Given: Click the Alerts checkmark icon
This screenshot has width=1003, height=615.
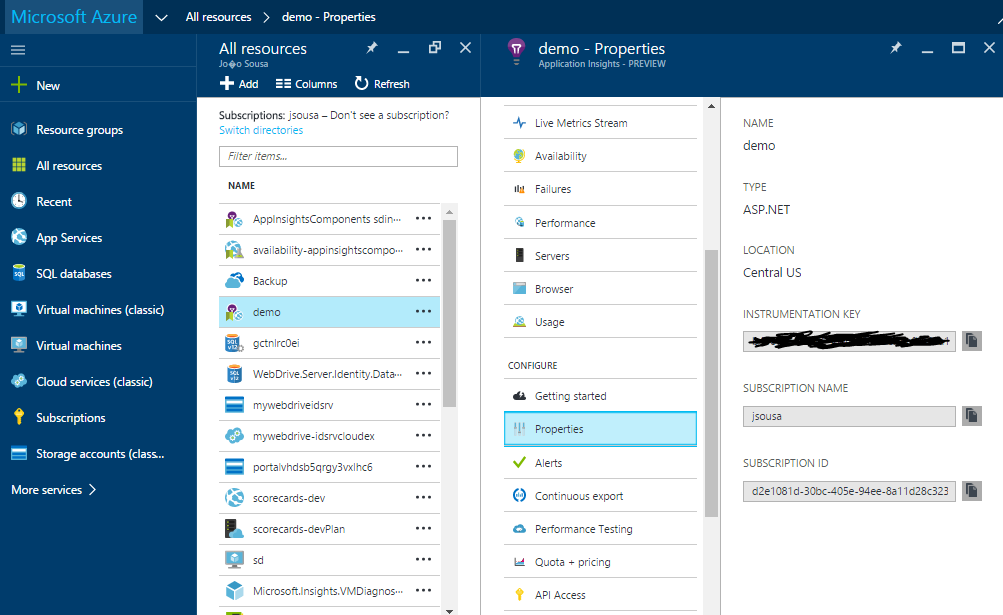Looking at the screenshot, I should (519, 462).
